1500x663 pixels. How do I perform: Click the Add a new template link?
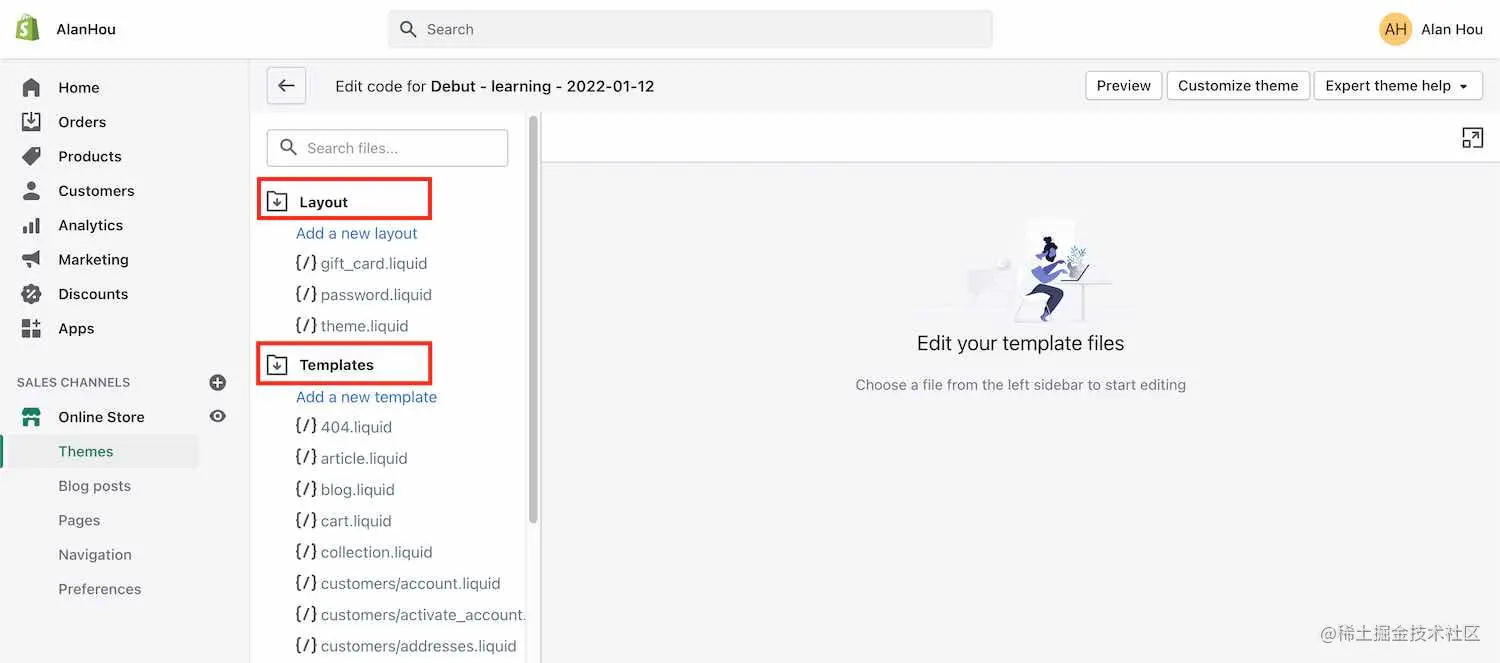point(366,396)
